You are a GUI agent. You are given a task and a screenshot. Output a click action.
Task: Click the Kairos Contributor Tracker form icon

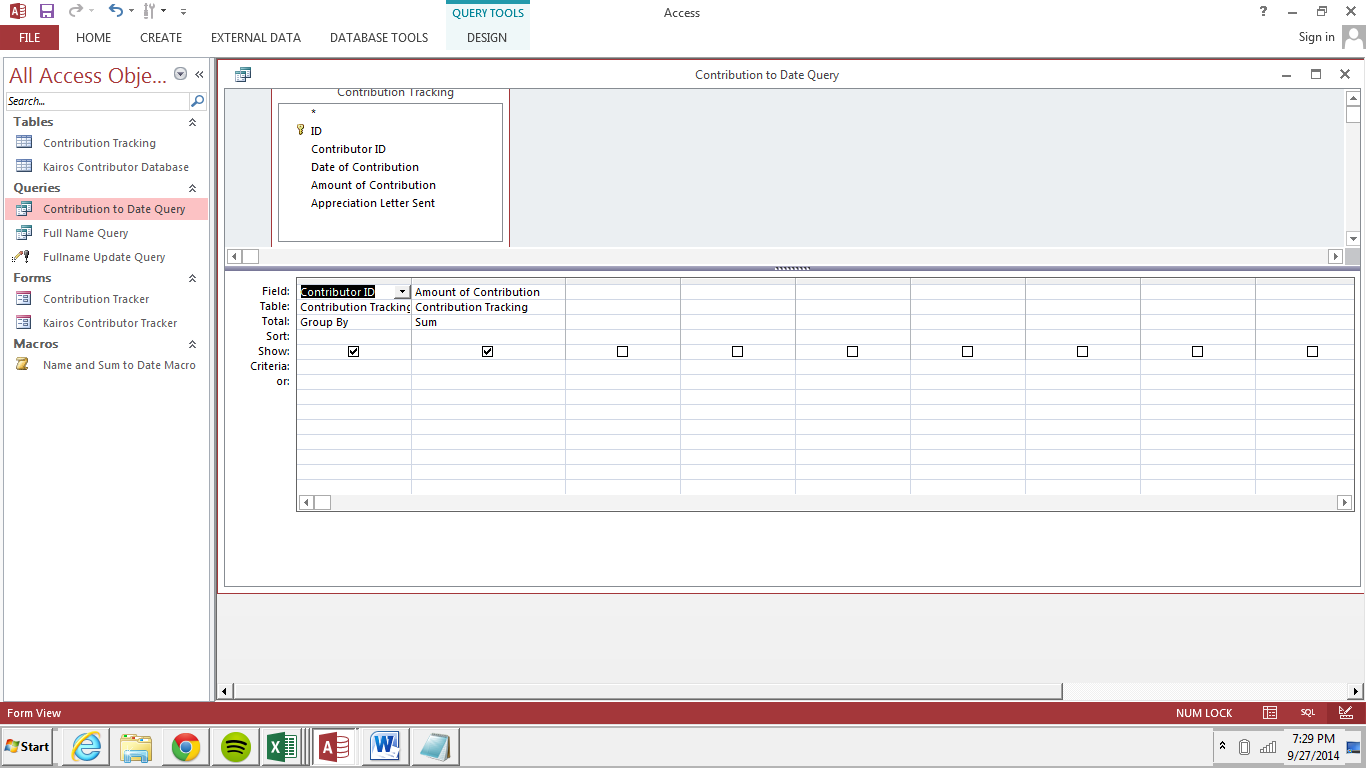(x=24, y=323)
